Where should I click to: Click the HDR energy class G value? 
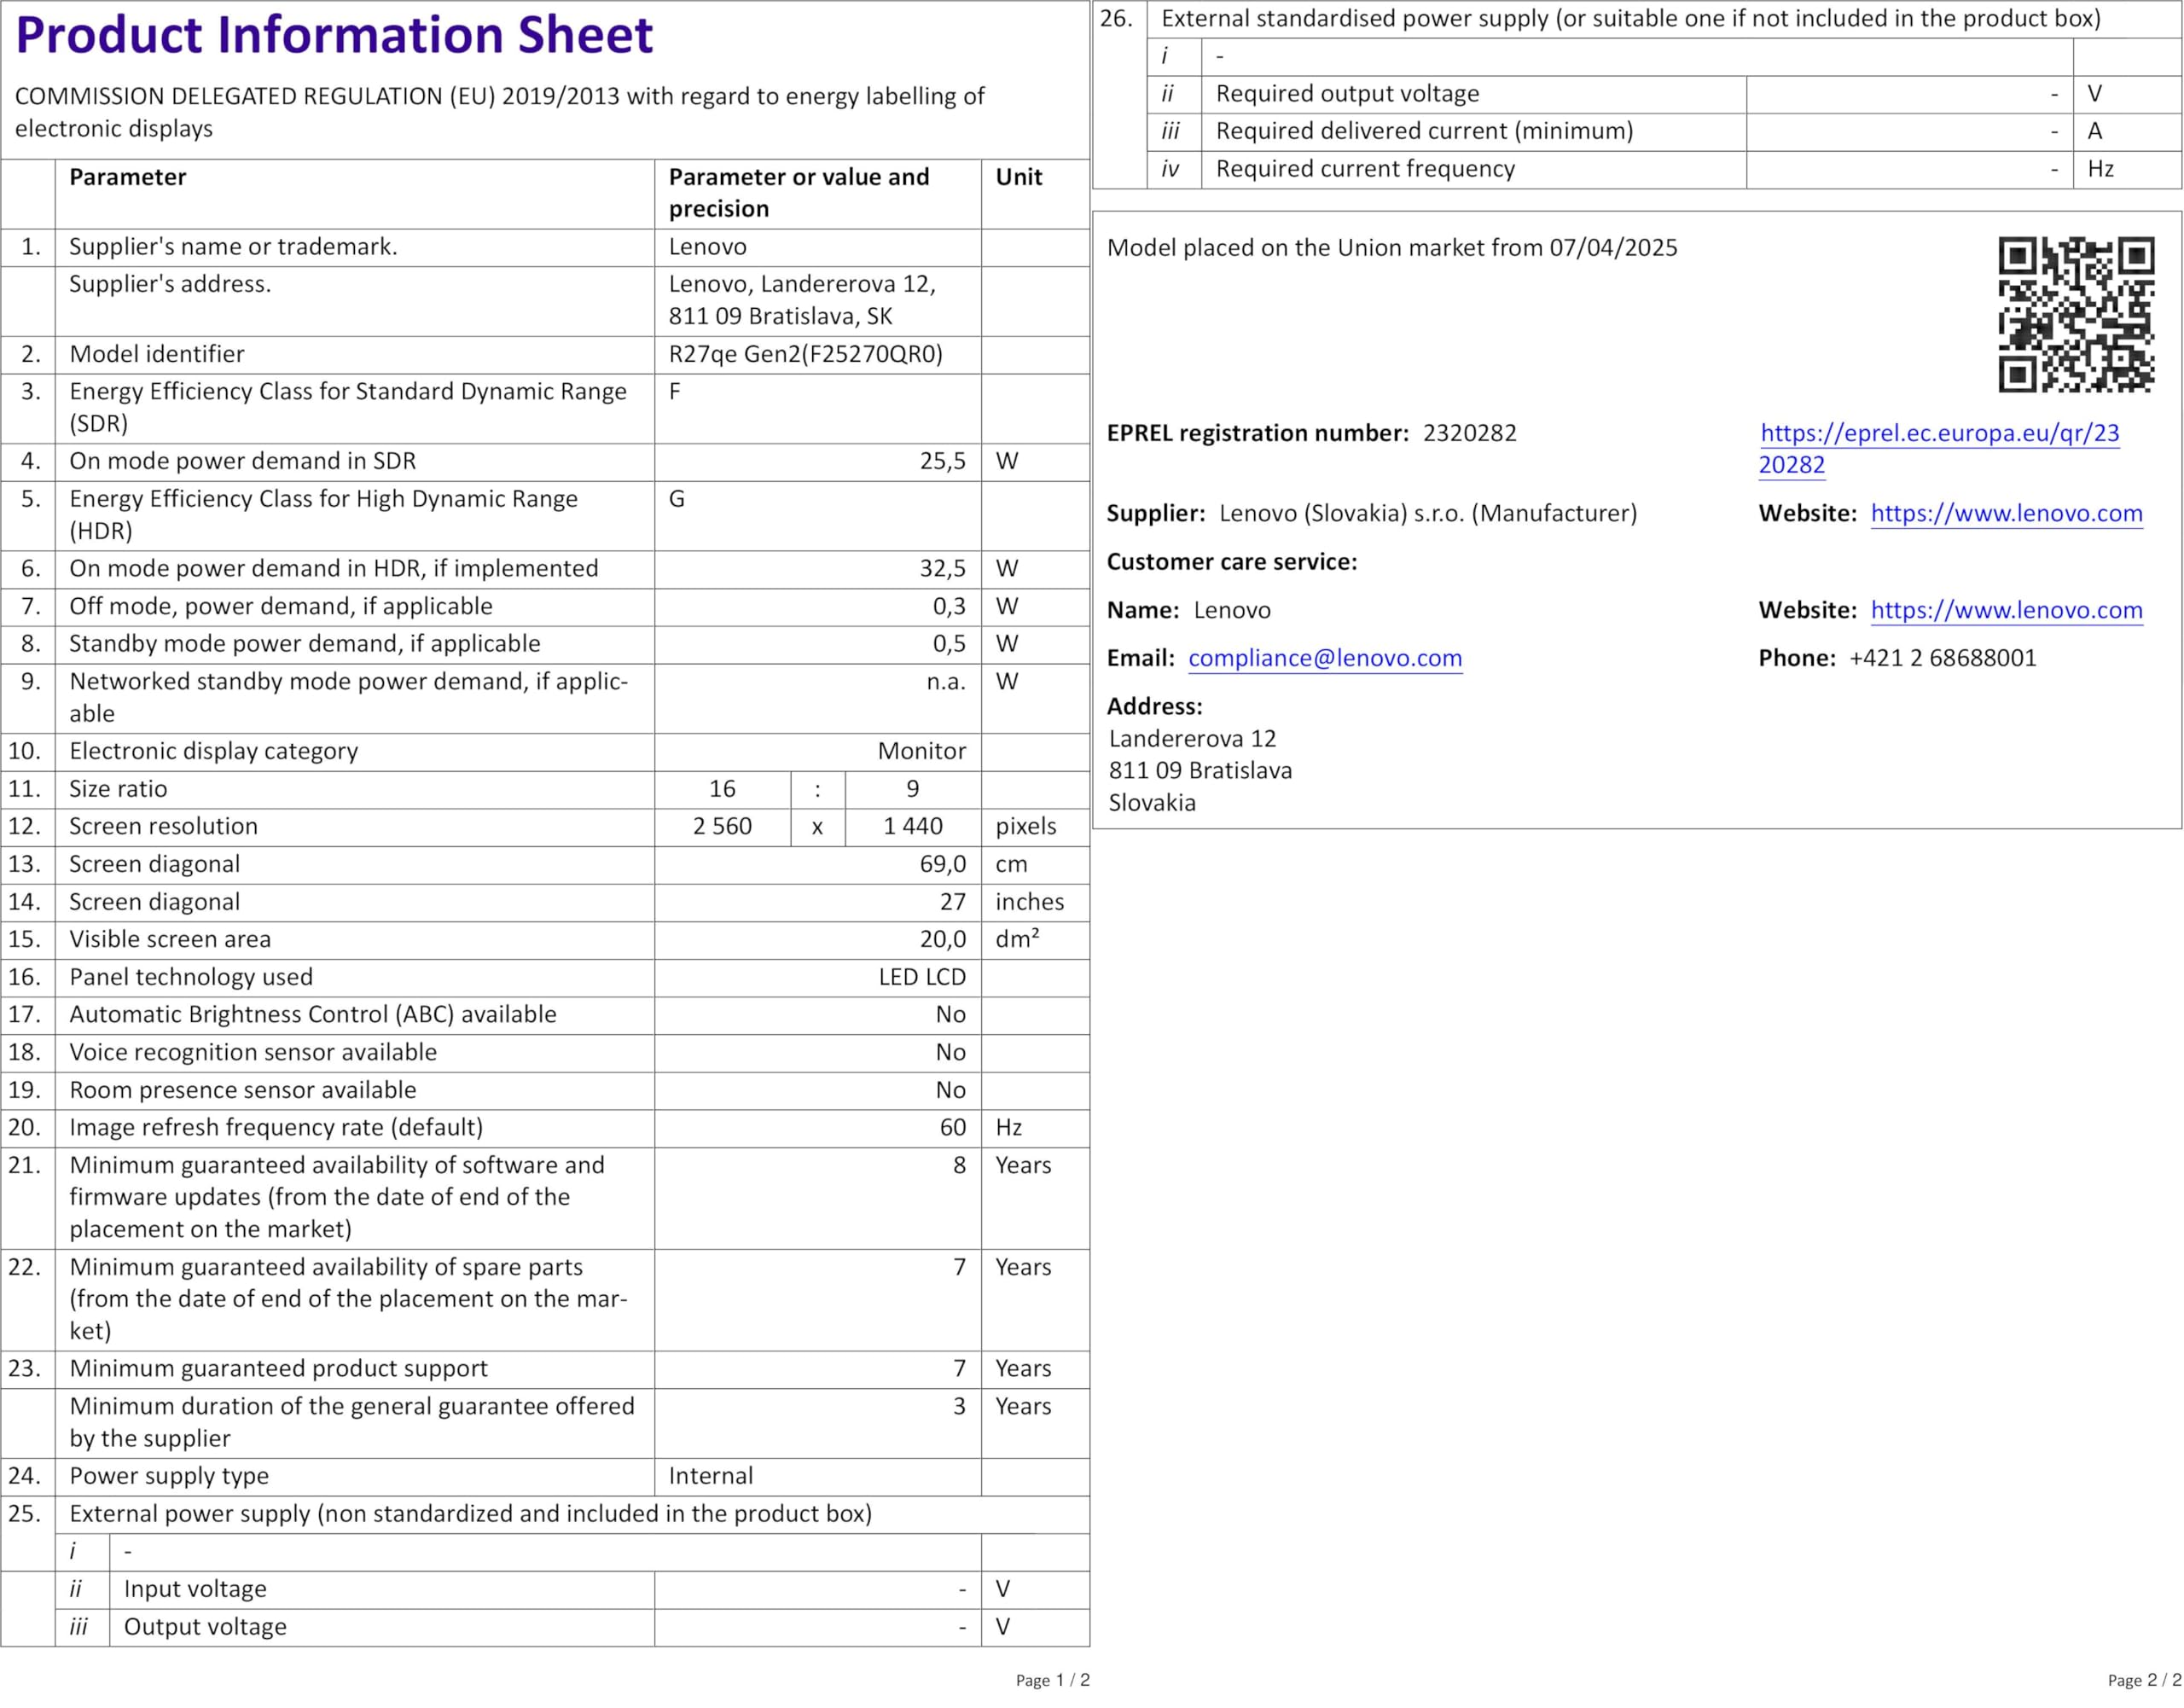tap(677, 499)
